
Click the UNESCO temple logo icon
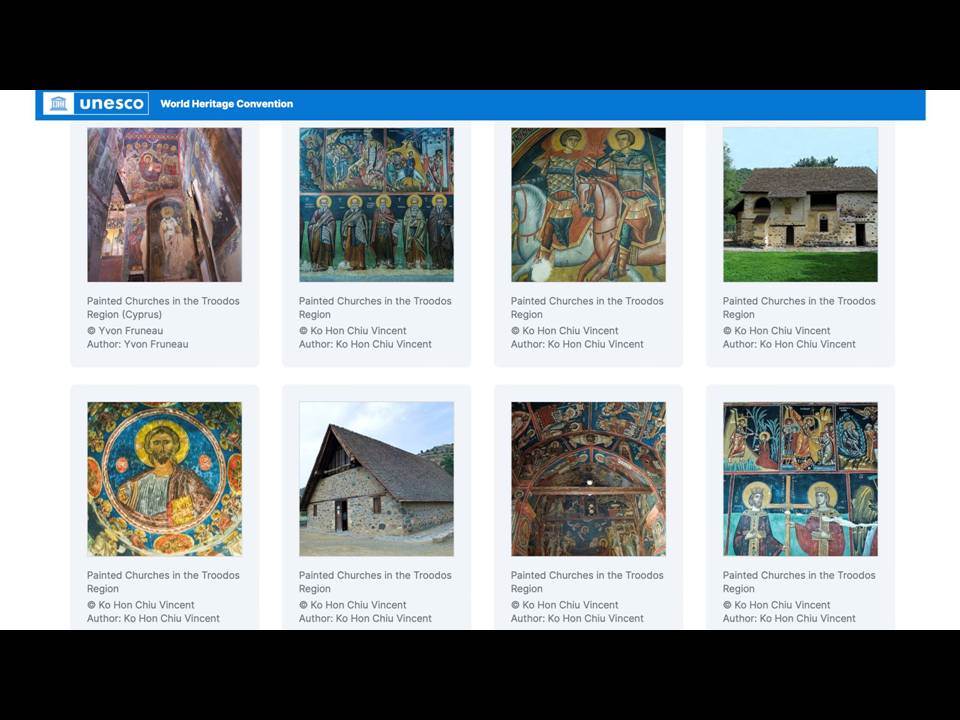click(58, 103)
